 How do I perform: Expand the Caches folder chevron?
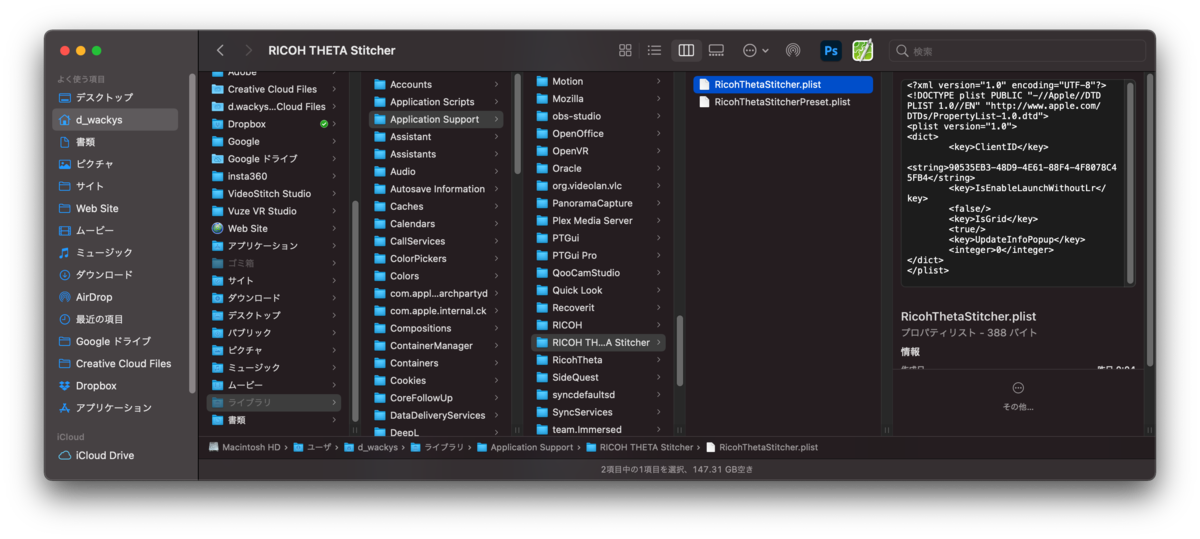(x=496, y=206)
